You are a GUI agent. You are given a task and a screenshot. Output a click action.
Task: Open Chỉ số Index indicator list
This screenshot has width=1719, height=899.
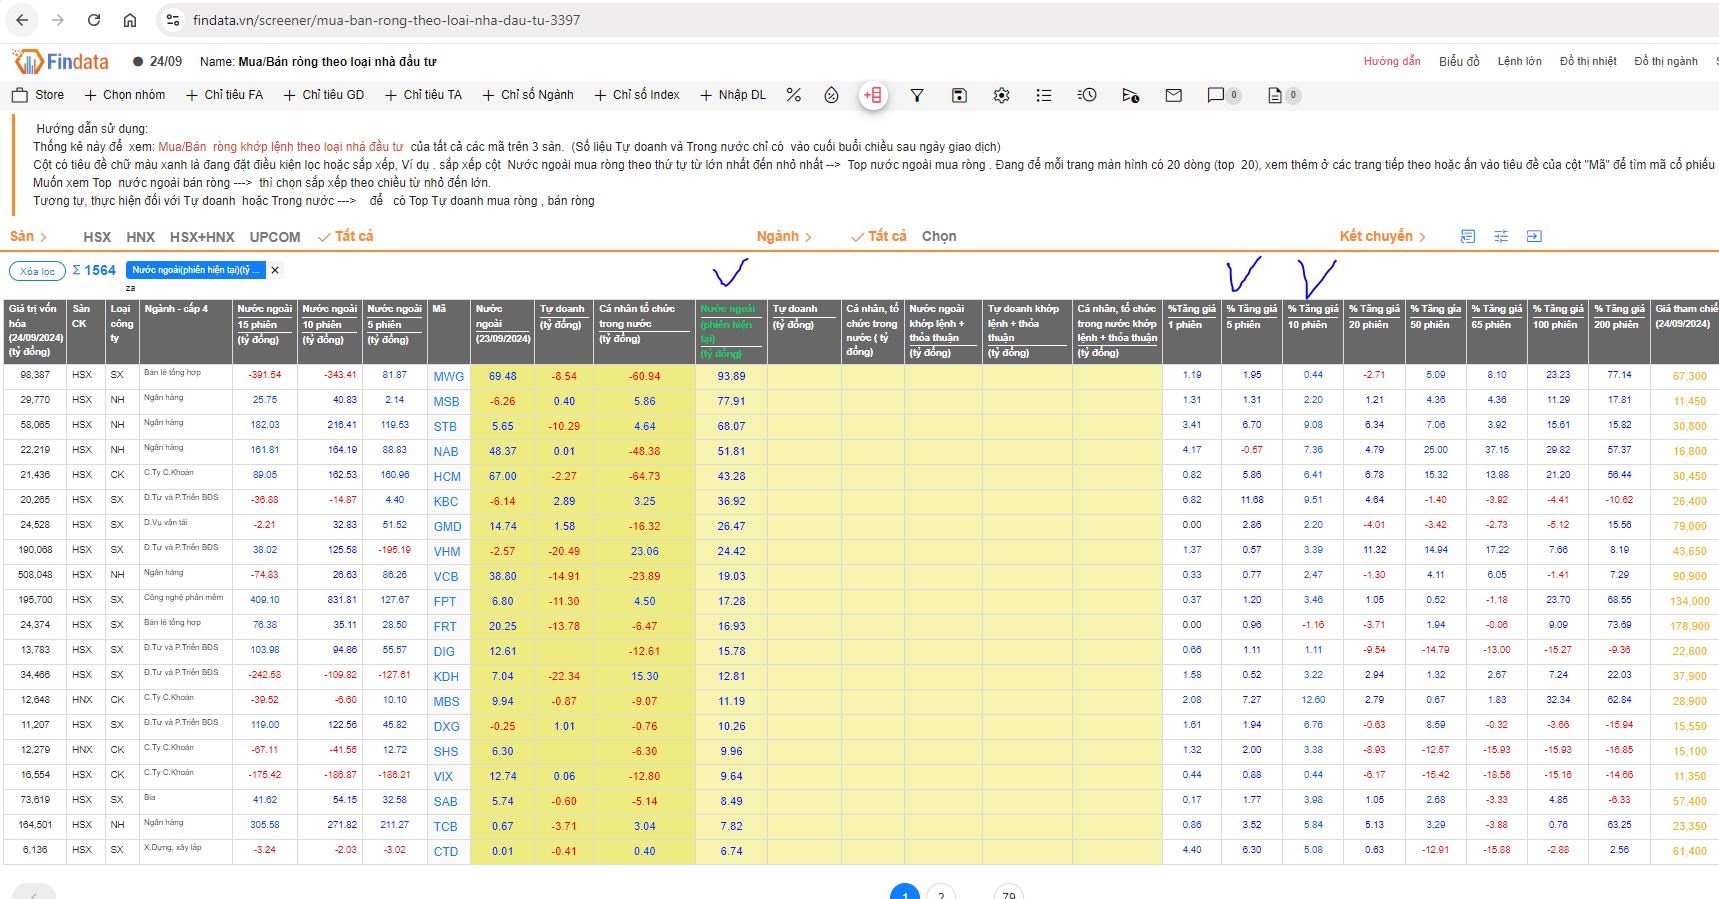click(637, 95)
